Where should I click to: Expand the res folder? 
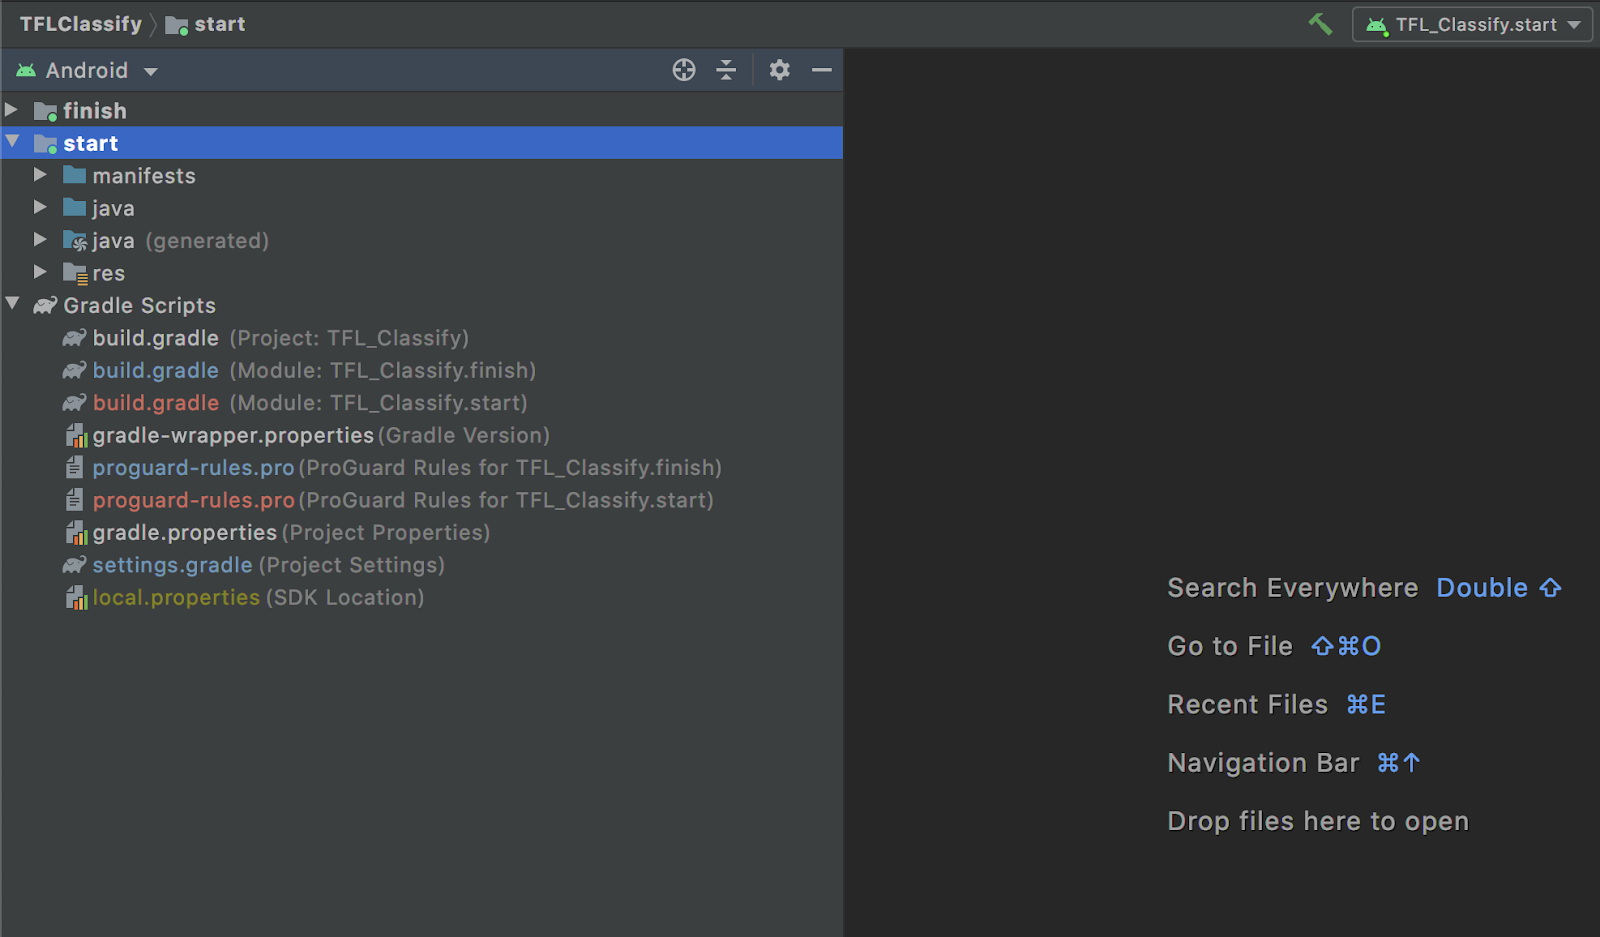point(40,272)
